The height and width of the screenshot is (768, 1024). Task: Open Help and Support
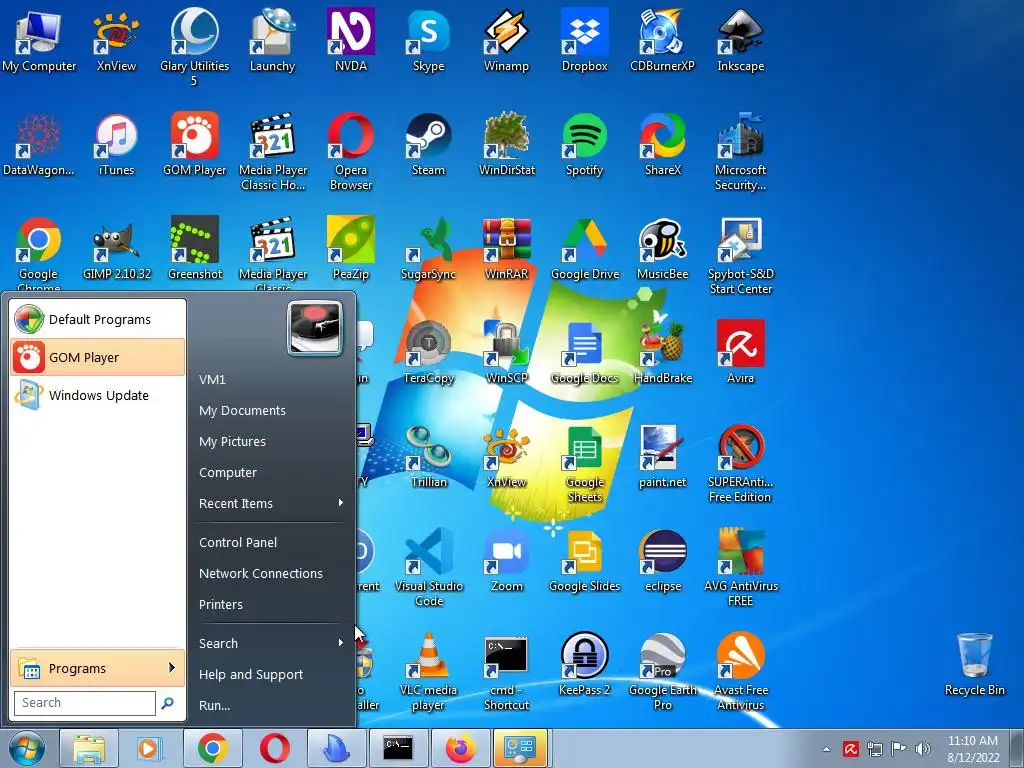pyautogui.click(x=251, y=675)
